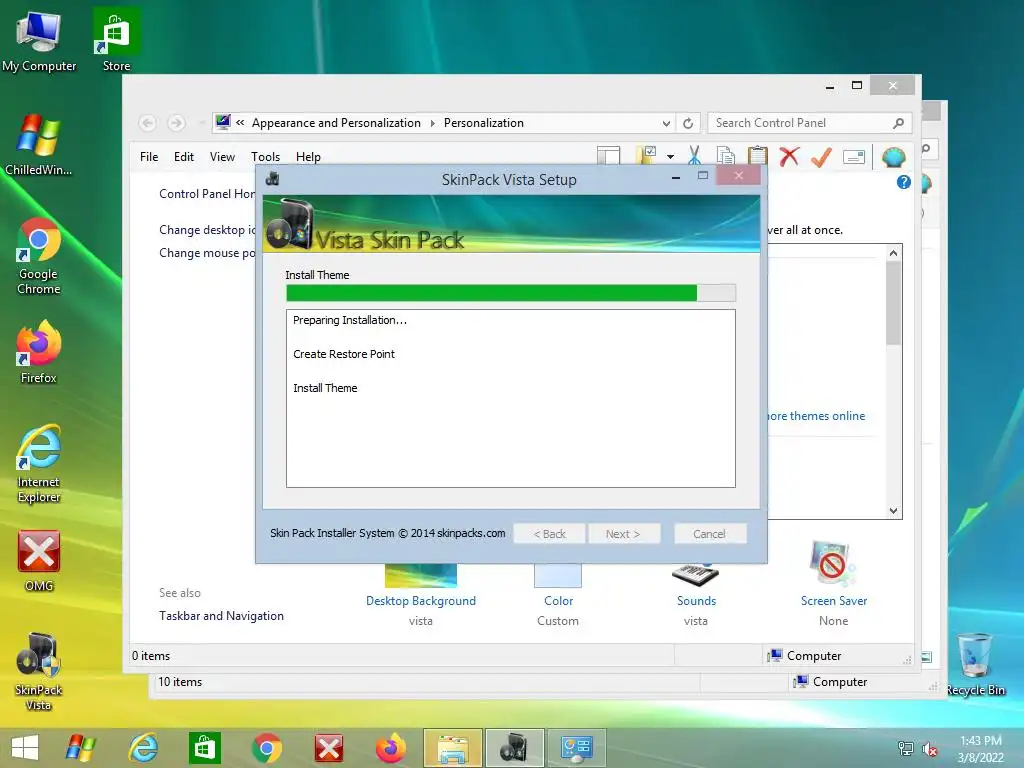The height and width of the screenshot is (768, 1024).
Task: Open dropdown arrow beside checklist toolbar icon
Action: pos(671,157)
